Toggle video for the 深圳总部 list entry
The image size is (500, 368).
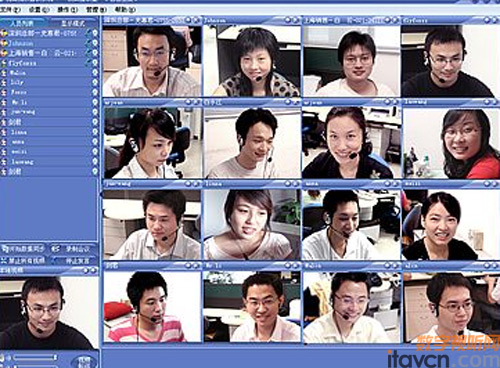tap(95, 33)
